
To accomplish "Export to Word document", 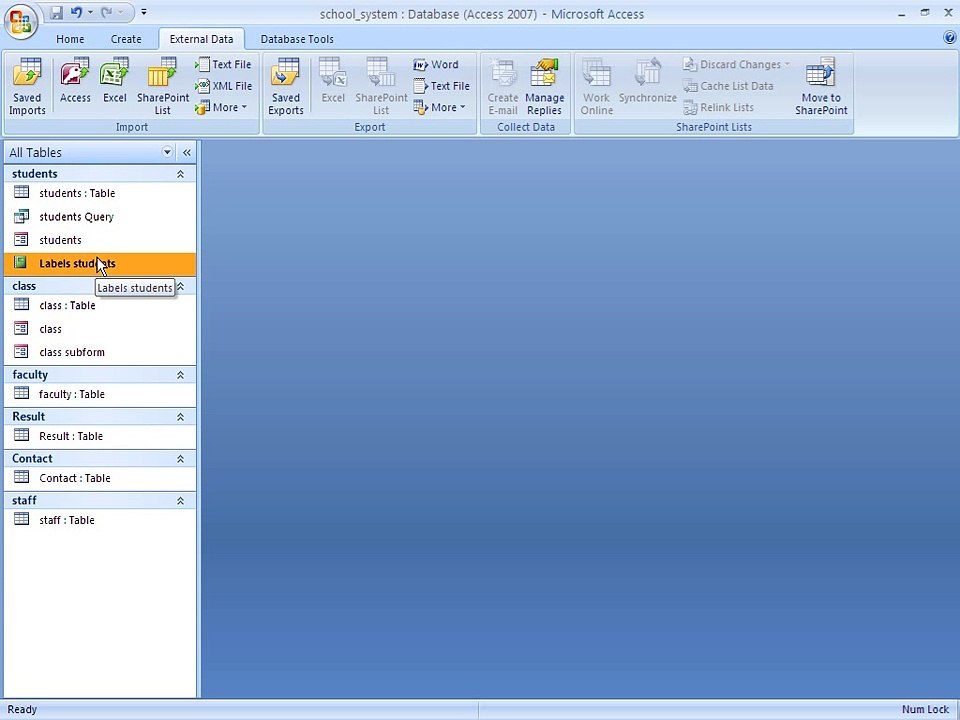I will [x=436, y=64].
